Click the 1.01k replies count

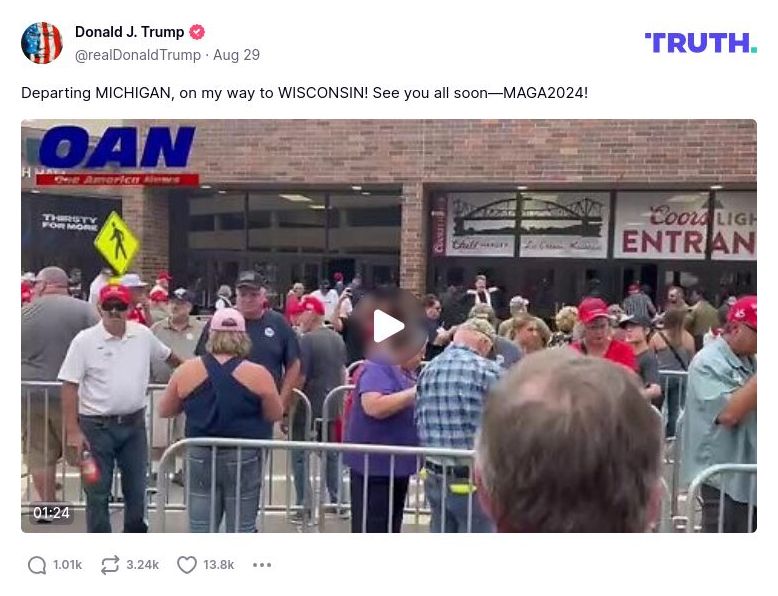[x=67, y=565]
